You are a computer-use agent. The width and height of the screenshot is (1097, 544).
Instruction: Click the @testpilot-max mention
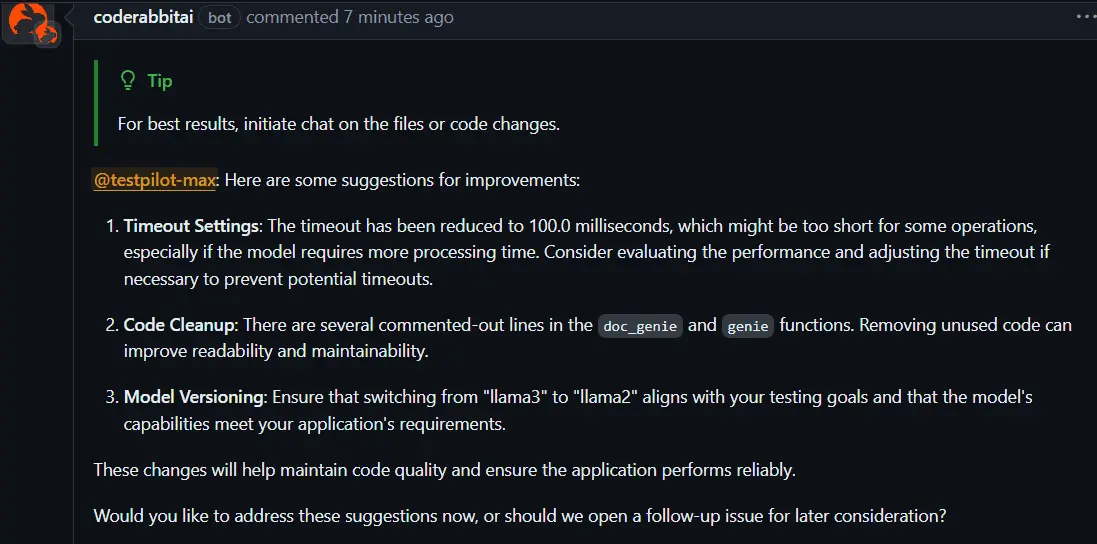(x=155, y=181)
